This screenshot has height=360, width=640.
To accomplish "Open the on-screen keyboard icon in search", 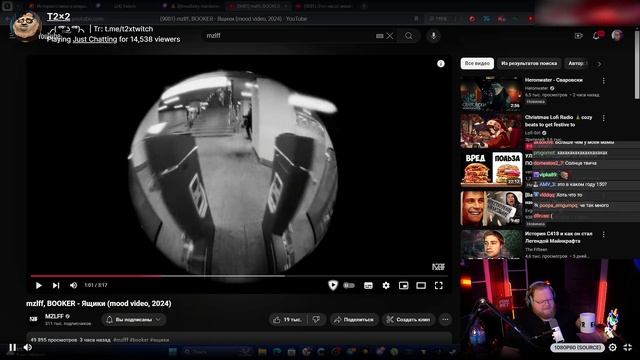I will click(x=380, y=36).
